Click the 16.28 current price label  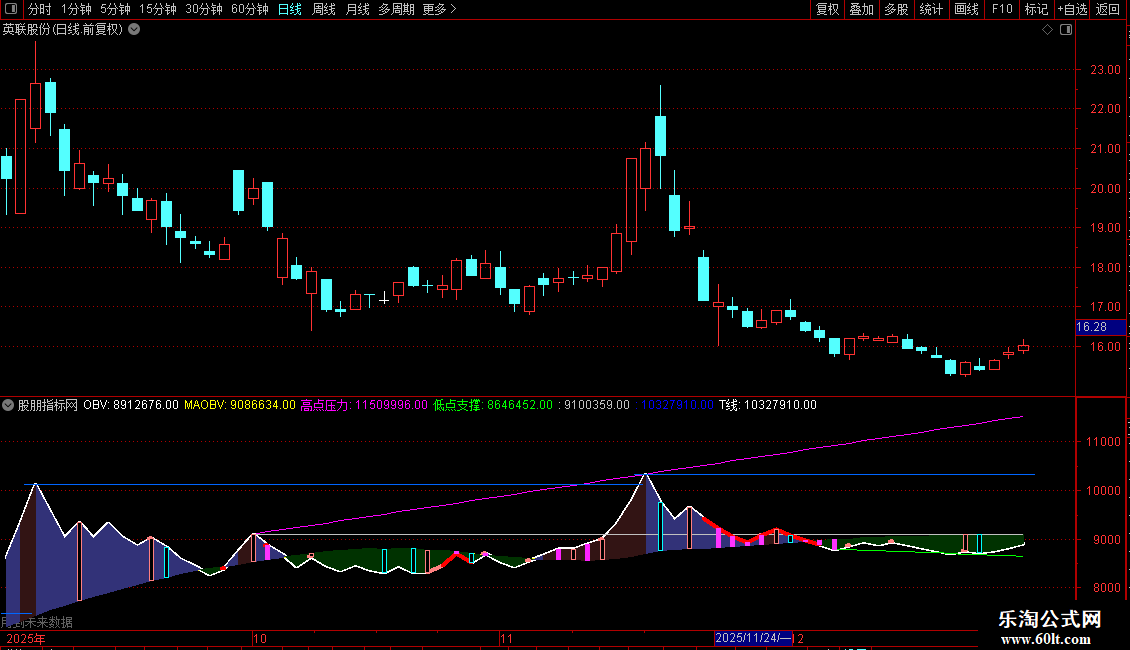pyautogui.click(x=1091, y=327)
